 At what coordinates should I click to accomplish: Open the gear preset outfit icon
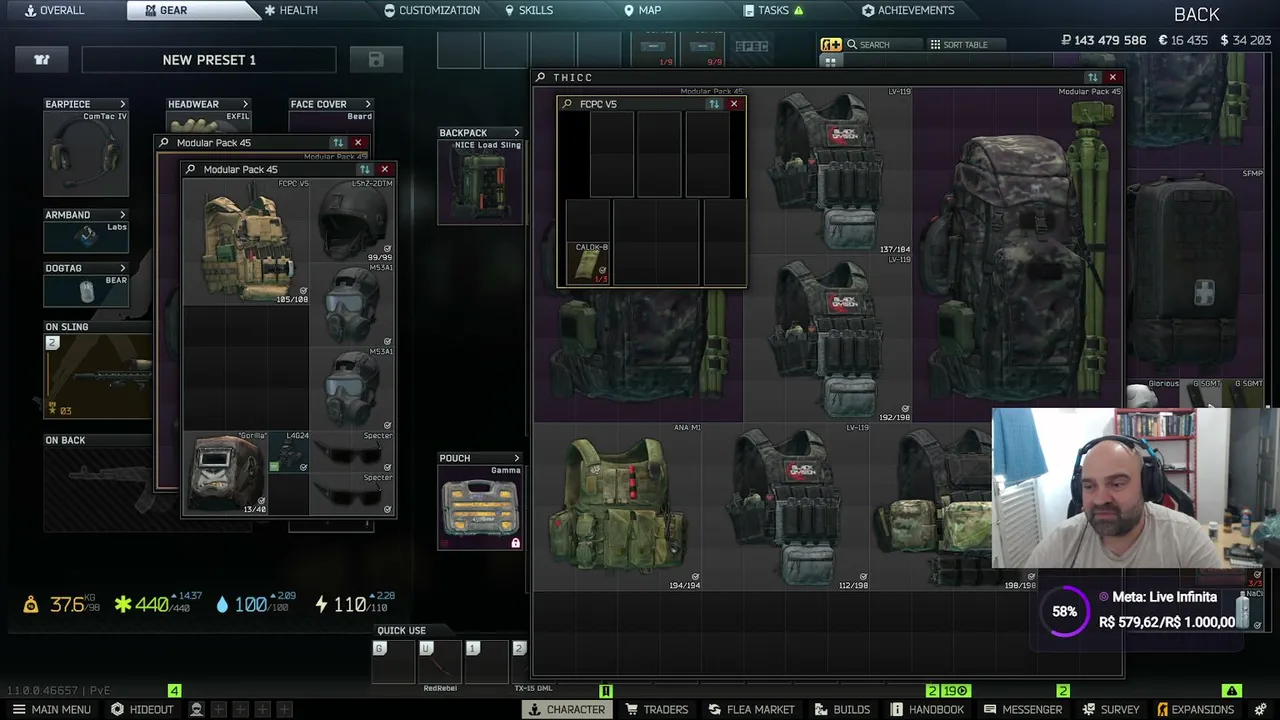tap(42, 60)
